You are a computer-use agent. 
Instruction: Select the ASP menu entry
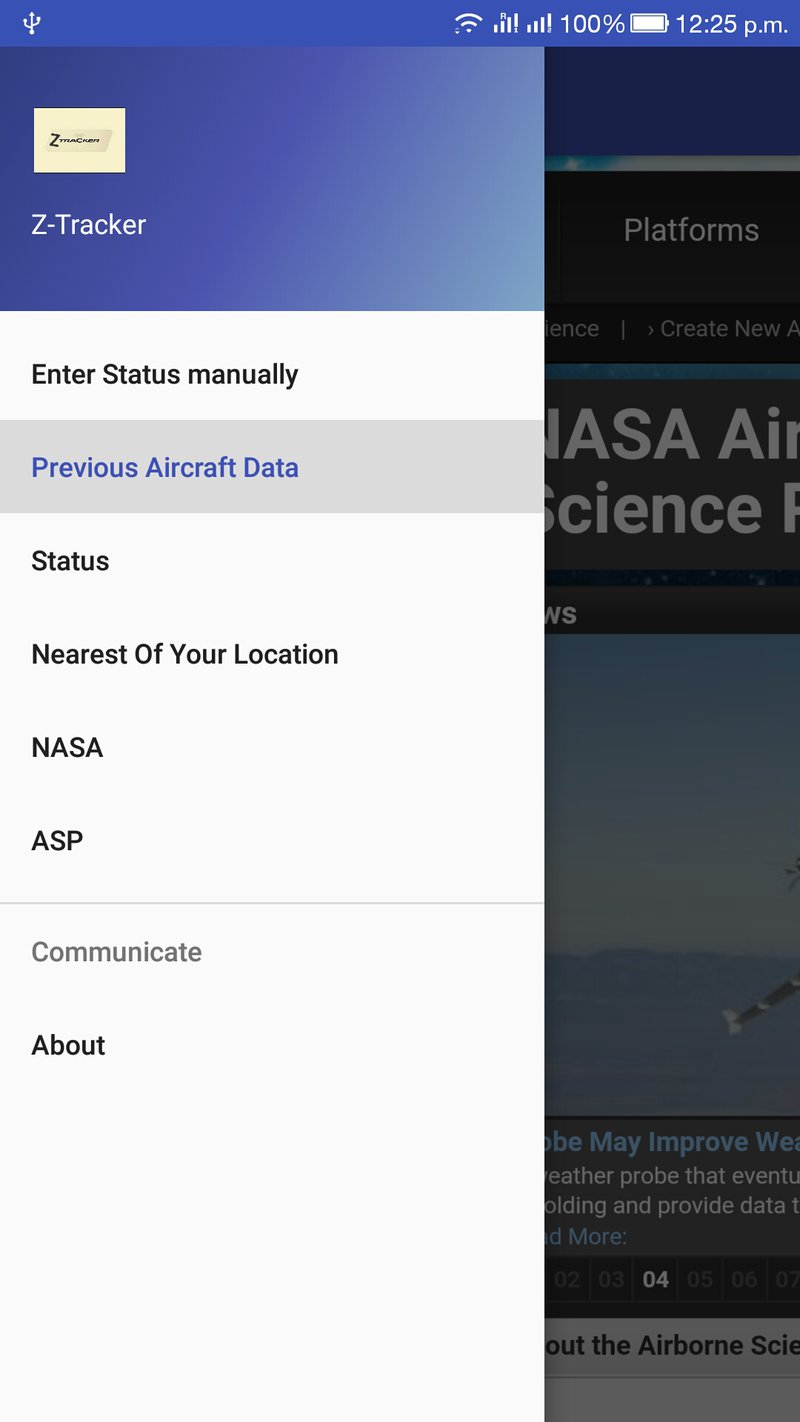point(57,841)
